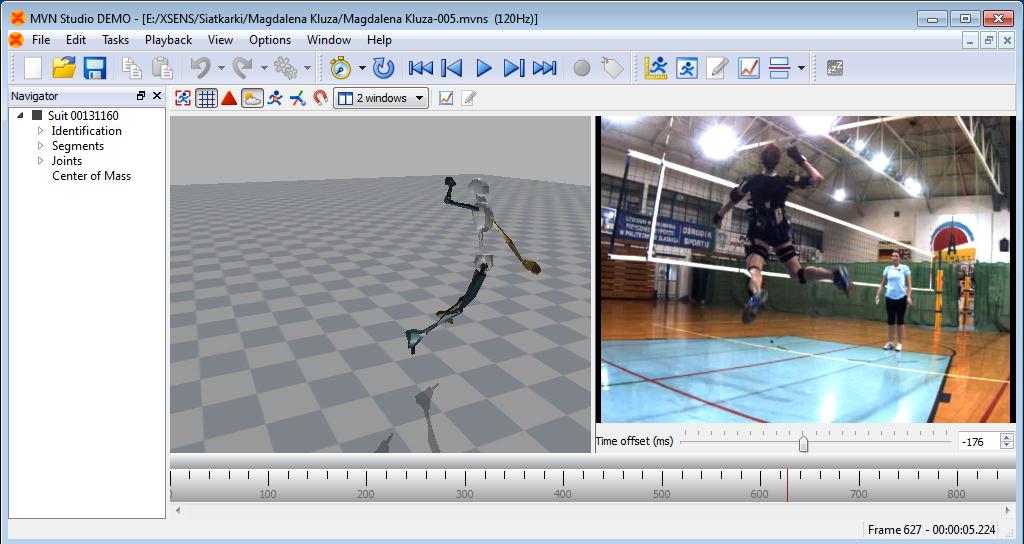Click the Time offset value field showing -176
The height and width of the screenshot is (544, 1024).
(x=979, y=442)
